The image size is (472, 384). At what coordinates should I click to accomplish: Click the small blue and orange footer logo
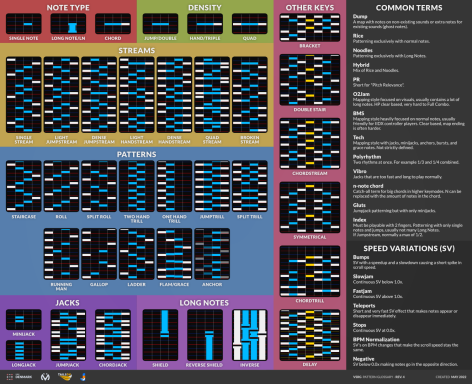click(x=83, y=377)
